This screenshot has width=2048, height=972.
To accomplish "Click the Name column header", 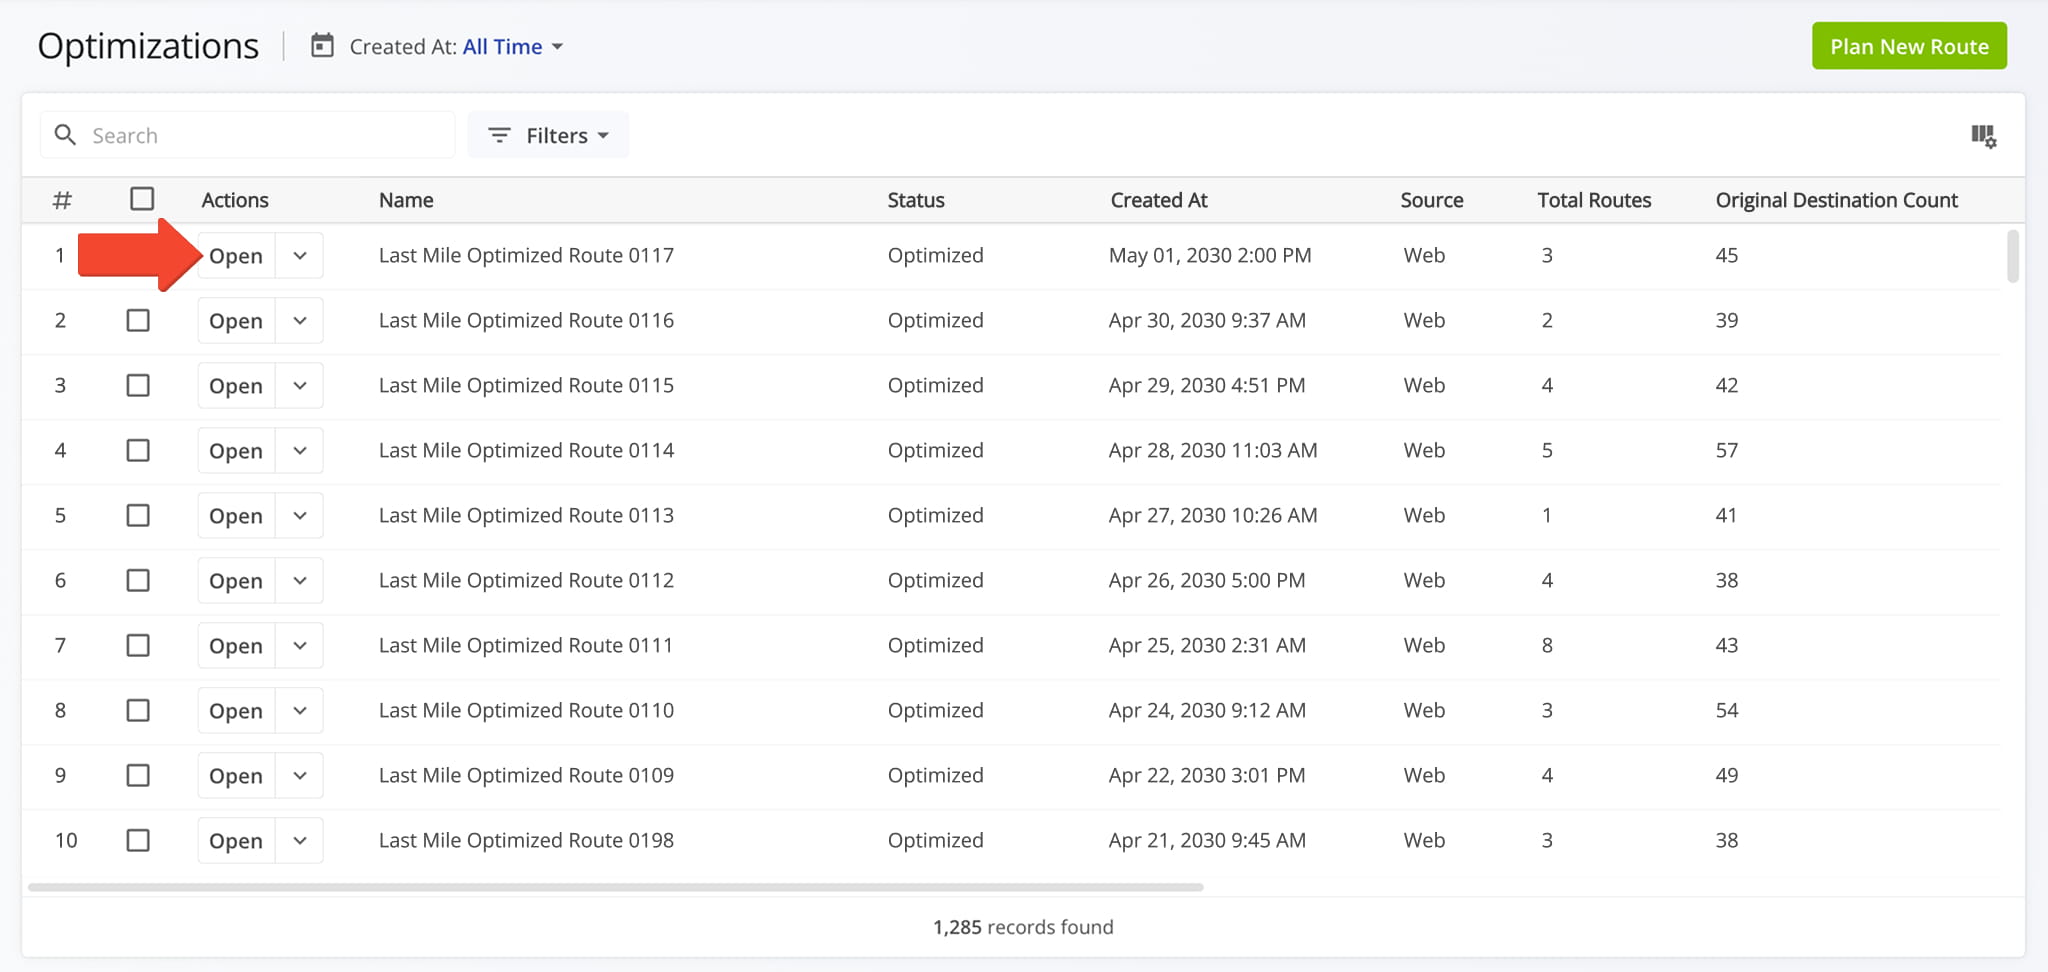I will (x=406, y=200).
